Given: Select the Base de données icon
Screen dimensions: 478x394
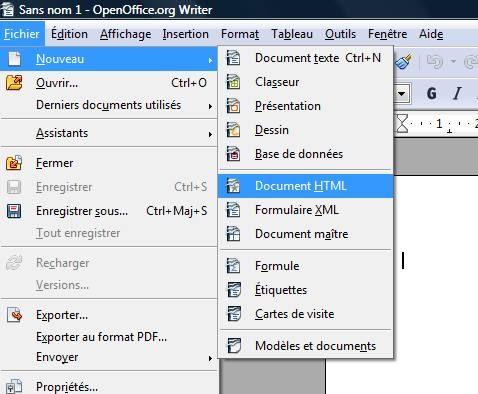Looking at the screenshot, I should (x=233, y=154).
